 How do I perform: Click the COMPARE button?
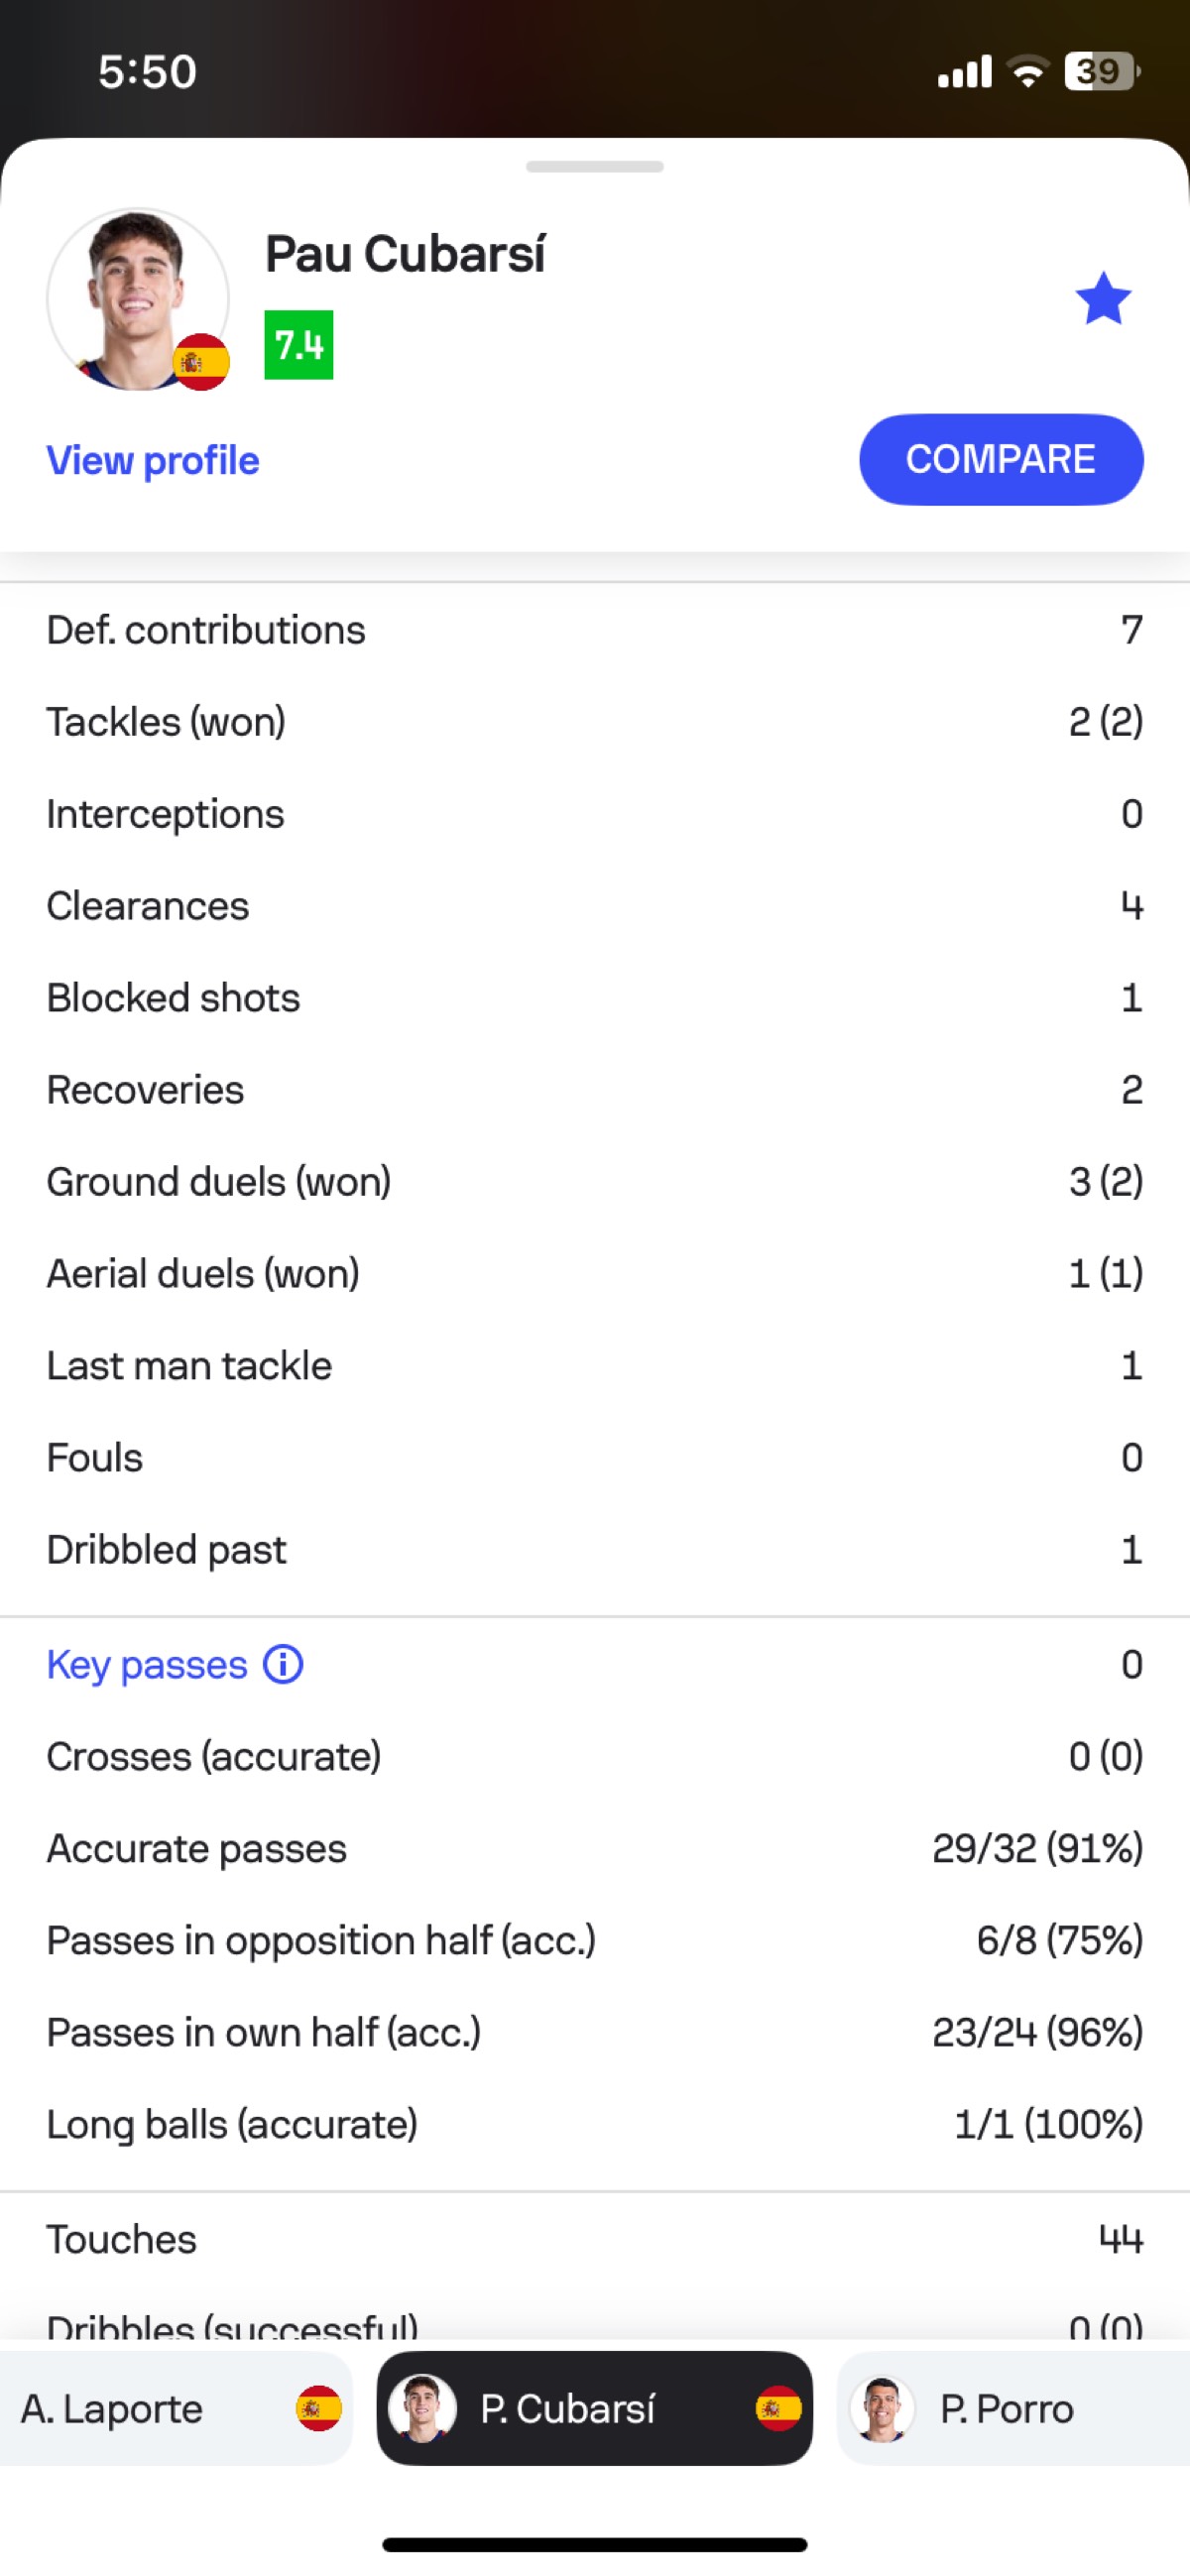(1001, 459)
